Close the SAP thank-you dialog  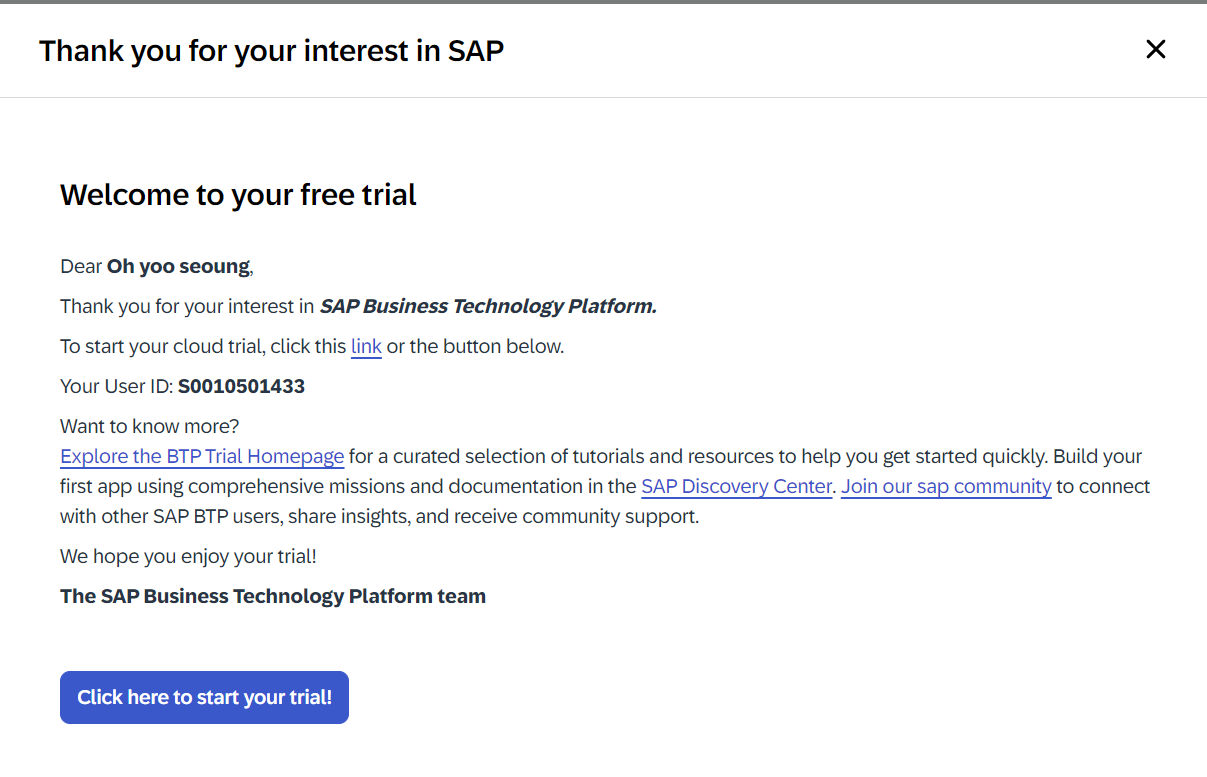click(x=1155, y=49)
